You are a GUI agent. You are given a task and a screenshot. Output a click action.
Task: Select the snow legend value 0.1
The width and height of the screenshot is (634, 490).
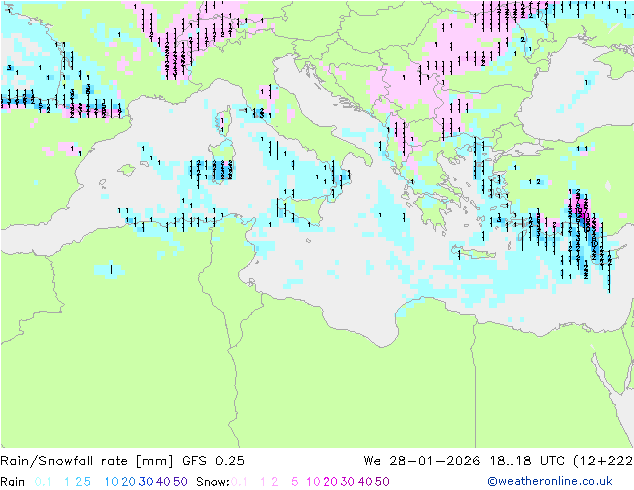click(239, 482)
